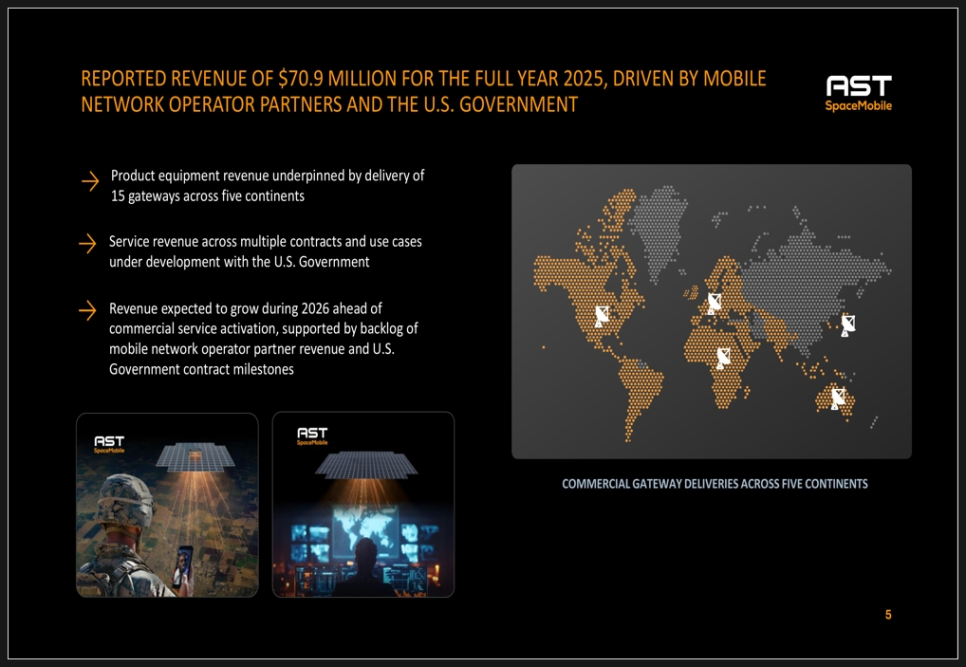Click the gateway dish icon on North America

pyautogui.click(x=602, y=317)
